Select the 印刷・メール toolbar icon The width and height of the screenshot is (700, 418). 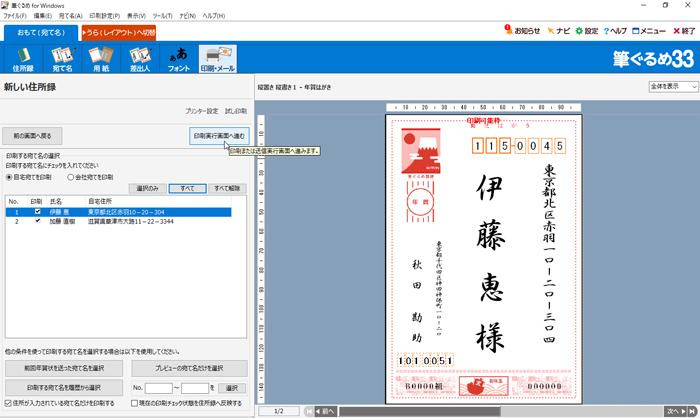[217, 58]
